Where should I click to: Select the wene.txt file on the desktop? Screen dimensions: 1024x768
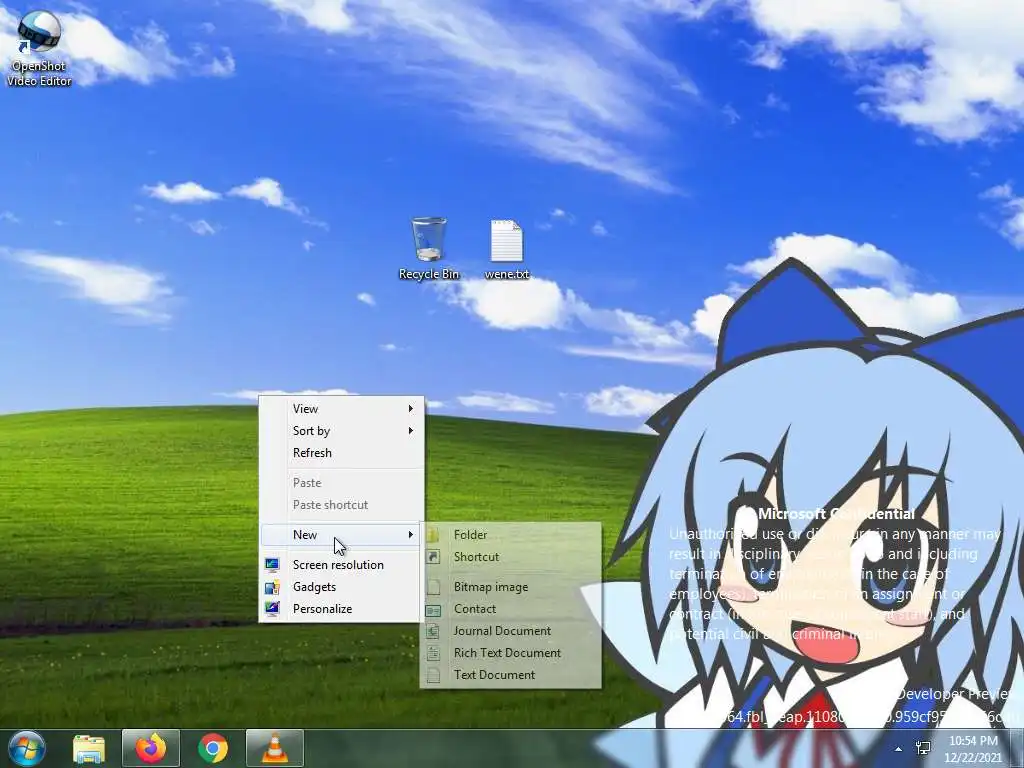(x=507, y=249)
